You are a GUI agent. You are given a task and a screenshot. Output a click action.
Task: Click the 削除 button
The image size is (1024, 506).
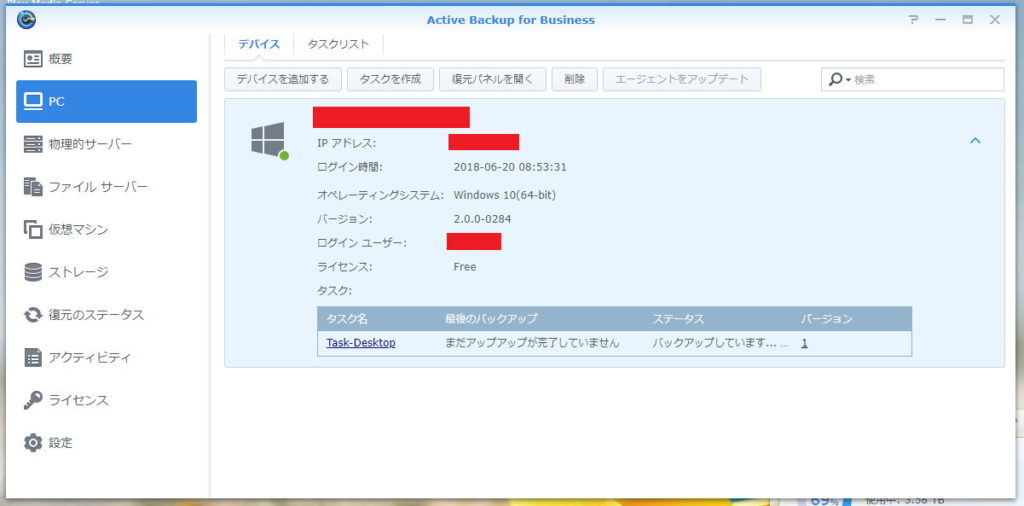[575, 80]
